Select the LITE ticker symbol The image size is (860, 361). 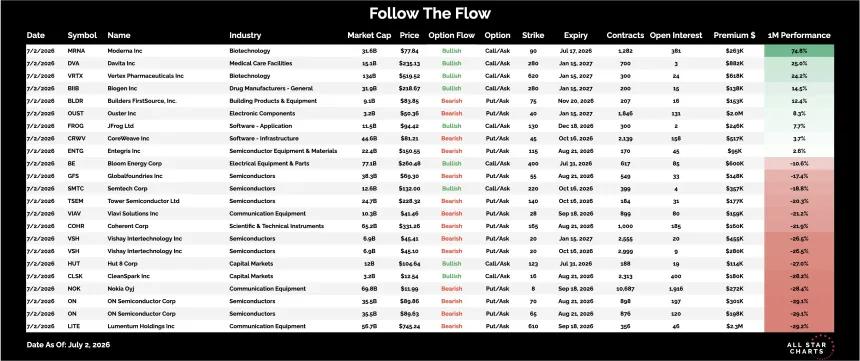coord(74,326)
